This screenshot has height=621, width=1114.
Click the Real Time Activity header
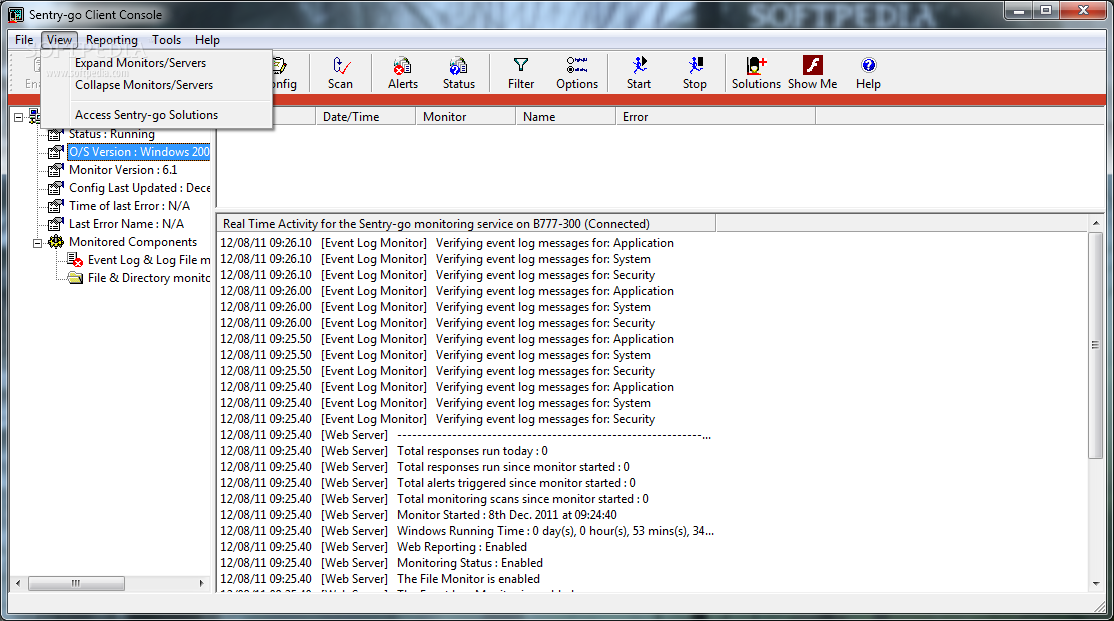[x=466, y=224]
